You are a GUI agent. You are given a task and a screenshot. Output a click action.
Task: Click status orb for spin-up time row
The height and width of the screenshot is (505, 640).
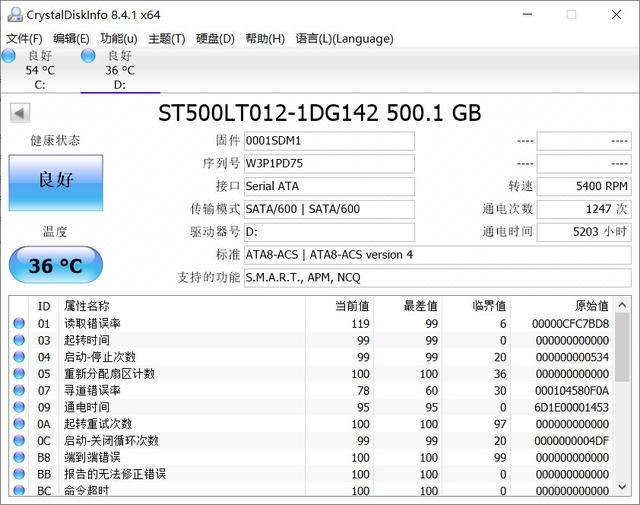[x=19, y=341]
